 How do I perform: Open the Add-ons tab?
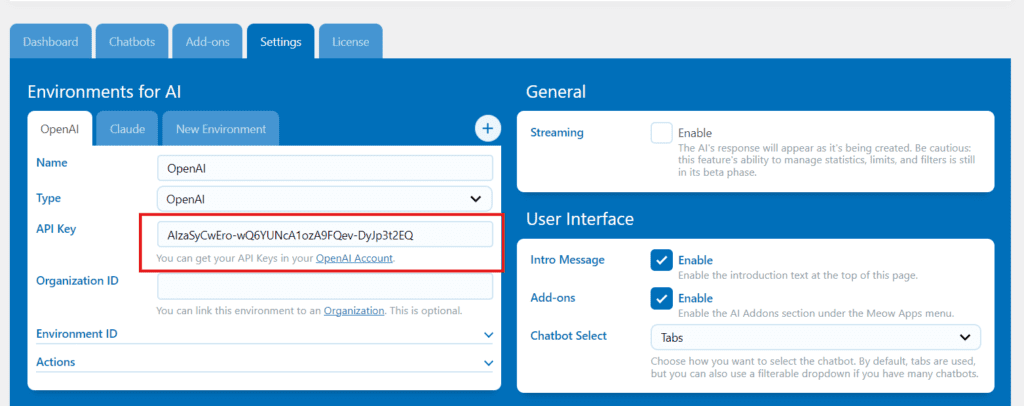(x=208, y=42)
